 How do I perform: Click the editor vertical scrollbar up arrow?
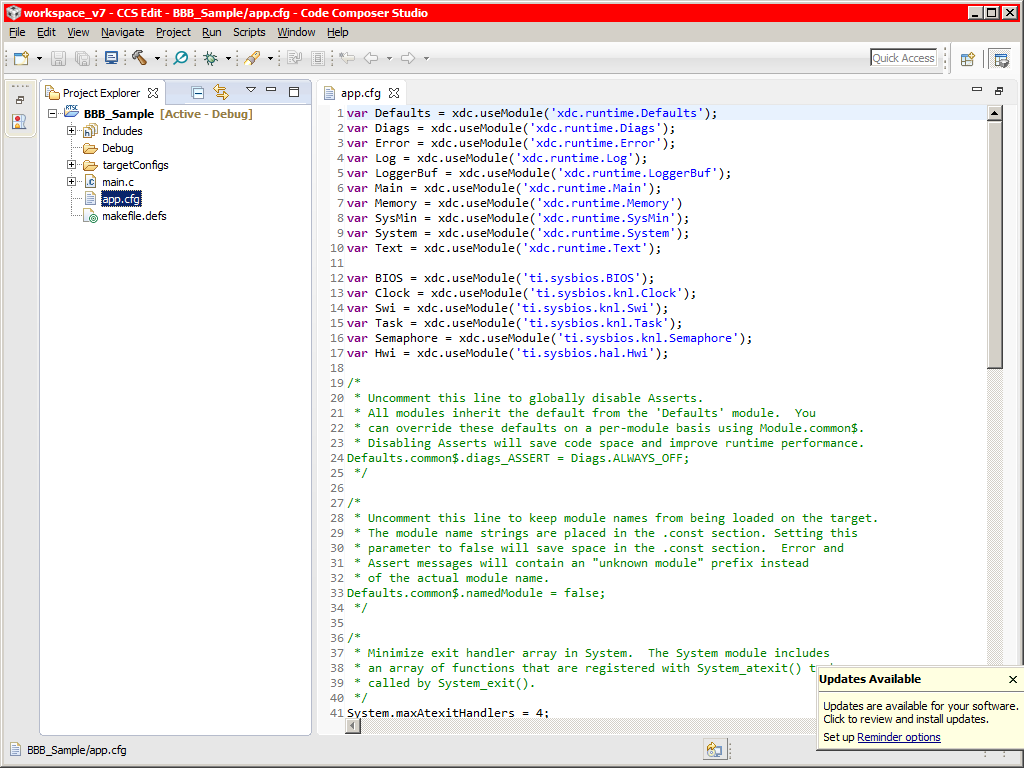[x=994, y=113]
